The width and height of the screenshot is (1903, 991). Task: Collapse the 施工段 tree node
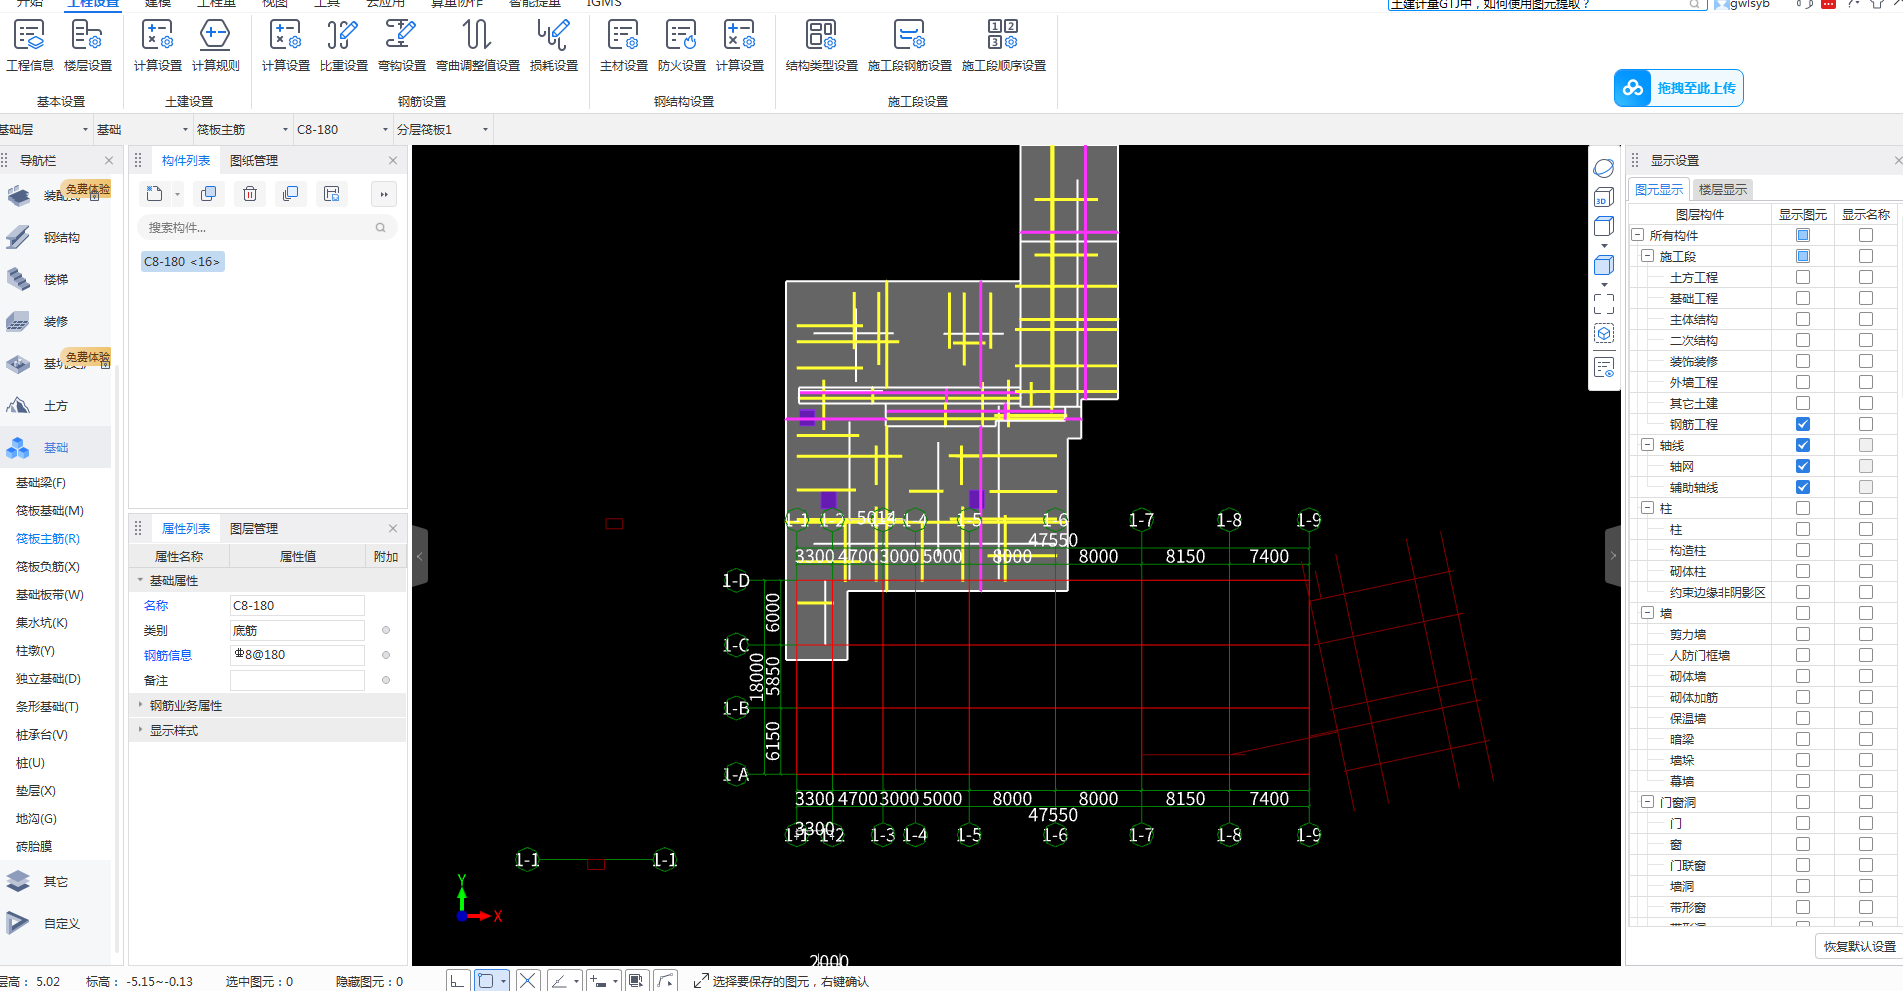pos(1647,256)
